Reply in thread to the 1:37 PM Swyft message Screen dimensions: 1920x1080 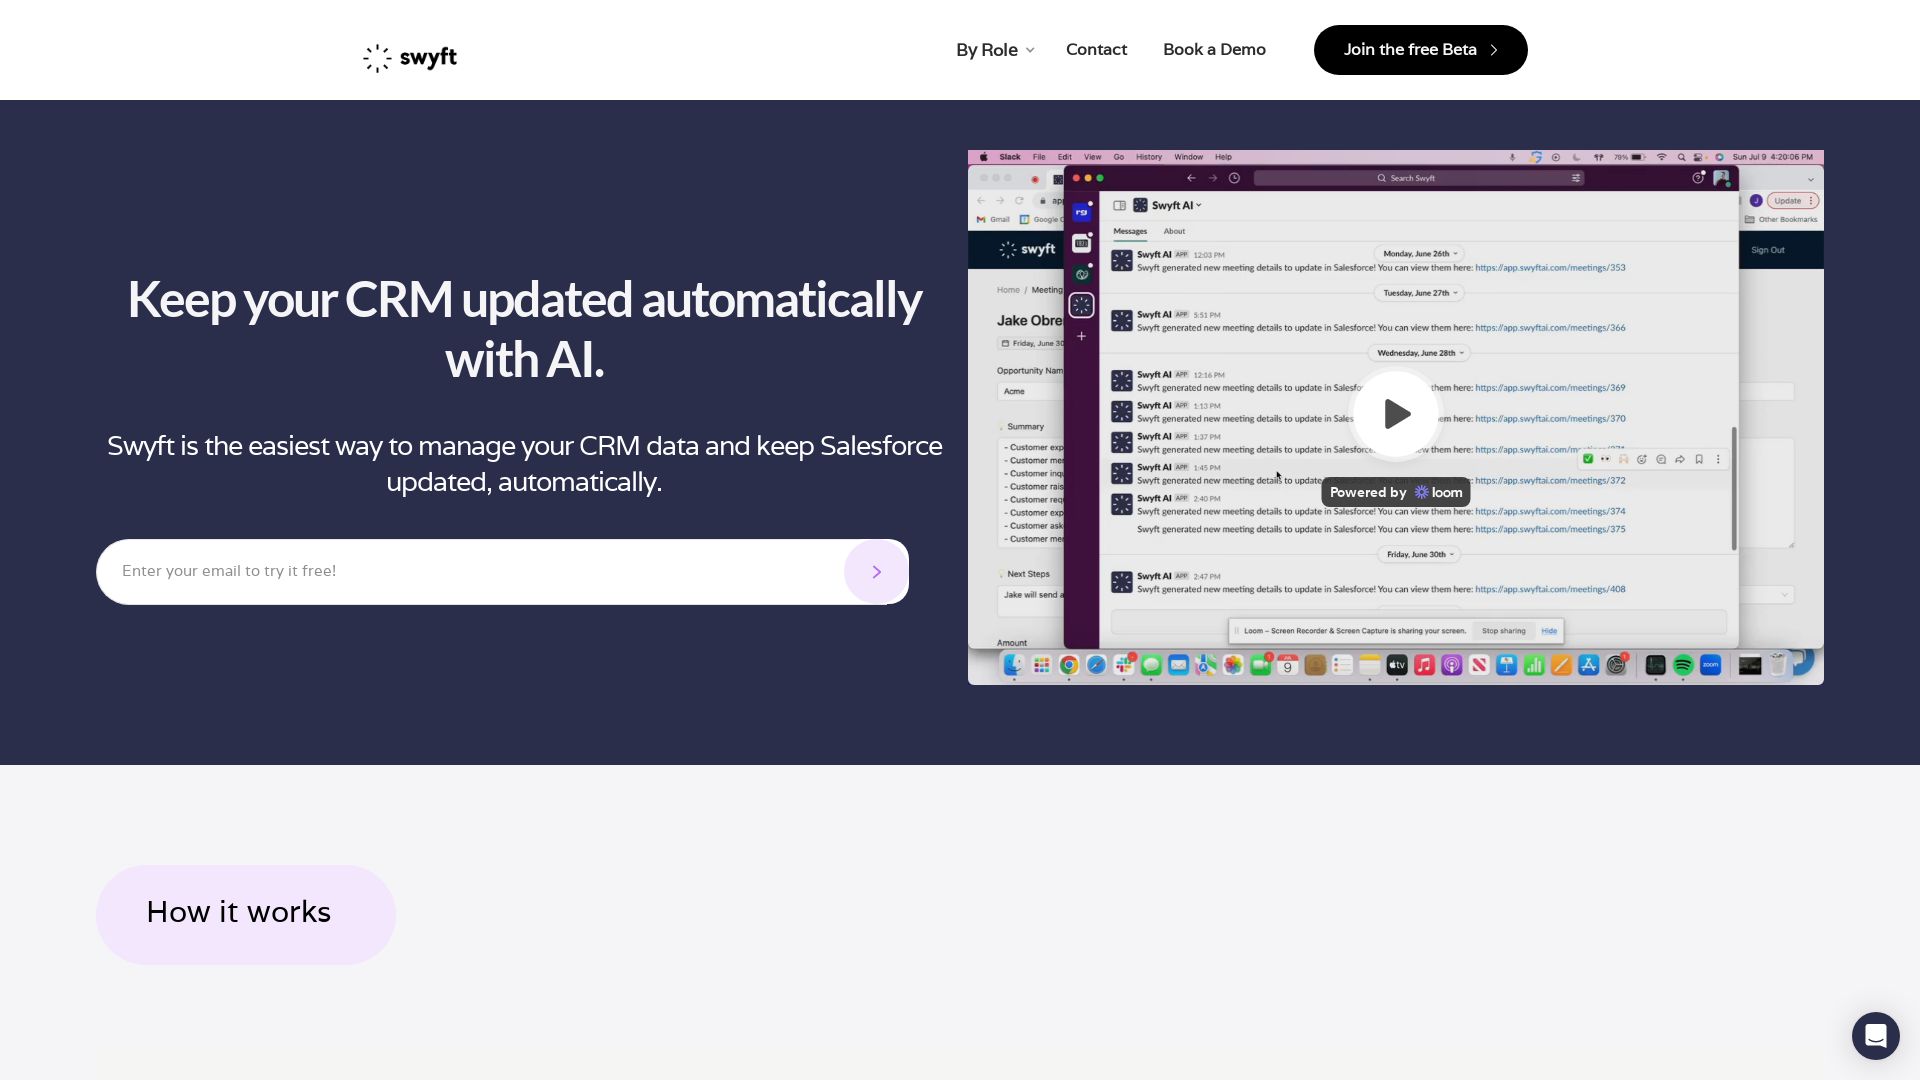1661,459
